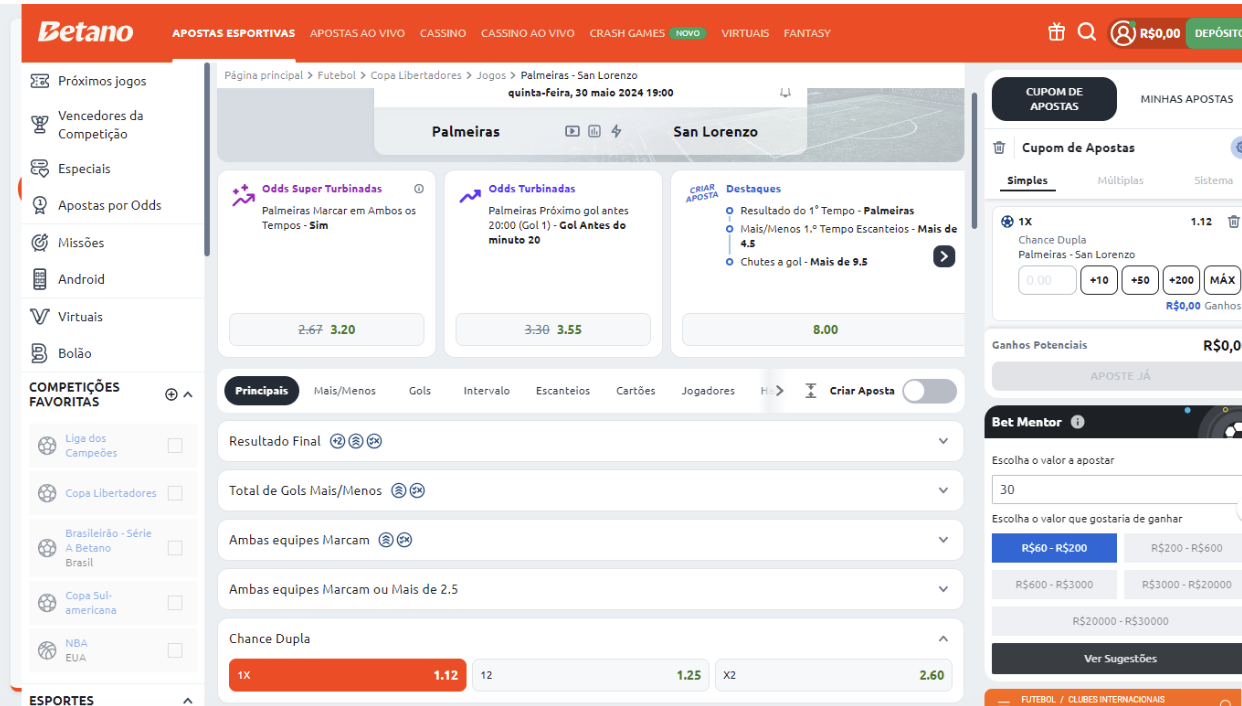Click the stake amount input field
The width and height of the screenshot is (1242, 706).
pyautogui.click(x=1047, y=280)
